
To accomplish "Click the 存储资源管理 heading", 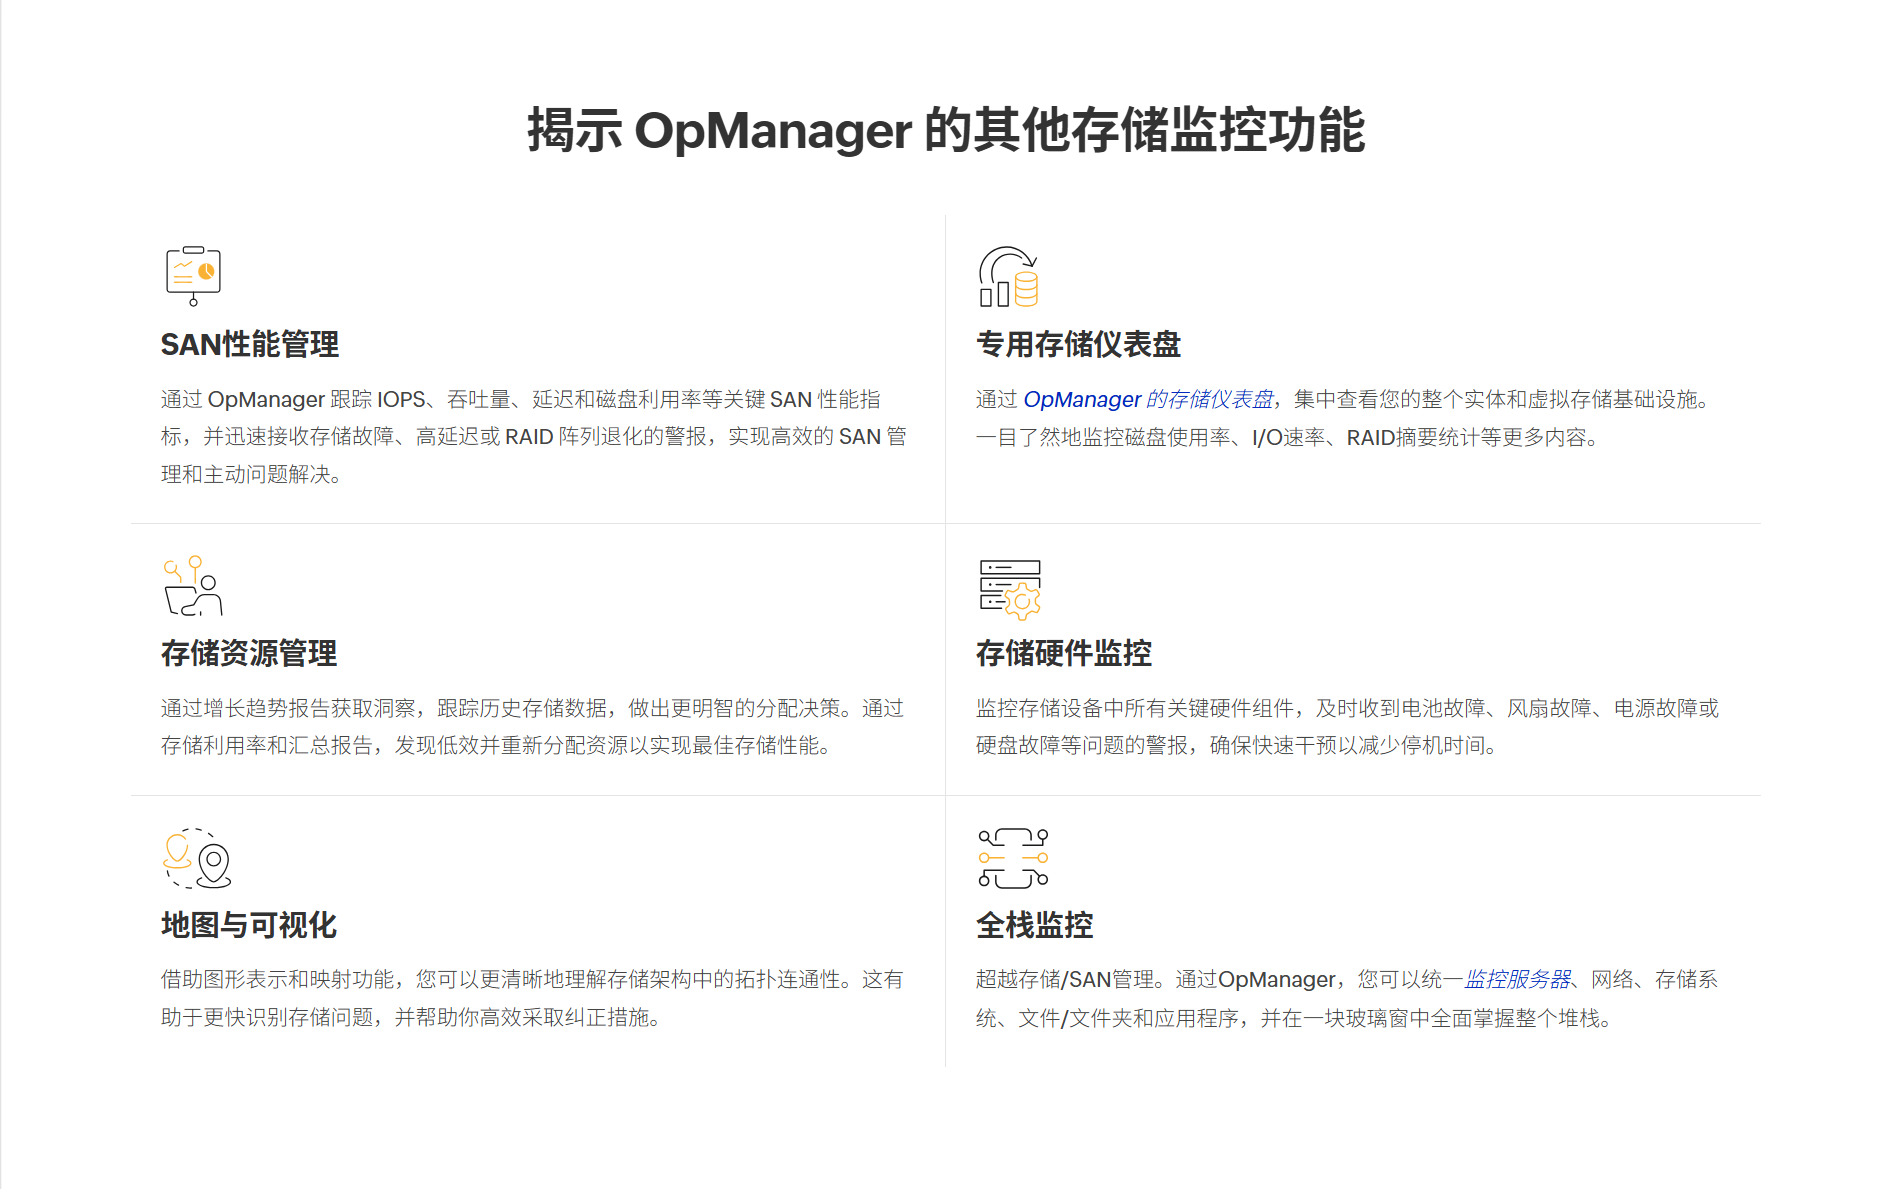I will click(x=249, y=653).
